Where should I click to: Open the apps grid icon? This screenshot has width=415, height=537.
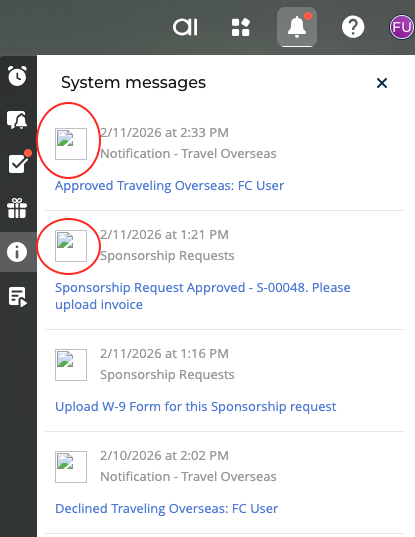coord(241,27)
